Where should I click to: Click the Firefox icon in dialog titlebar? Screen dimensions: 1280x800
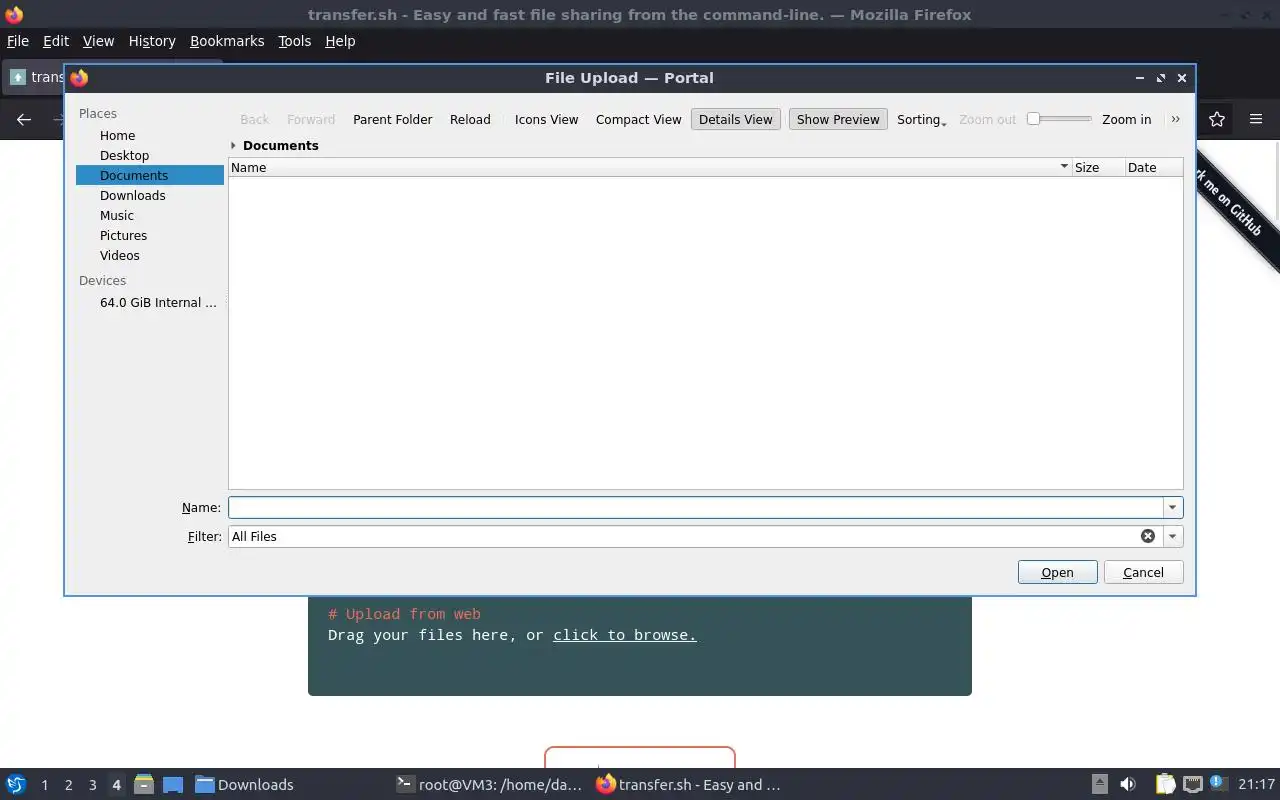pyautogui.click(x=79, y=77)
